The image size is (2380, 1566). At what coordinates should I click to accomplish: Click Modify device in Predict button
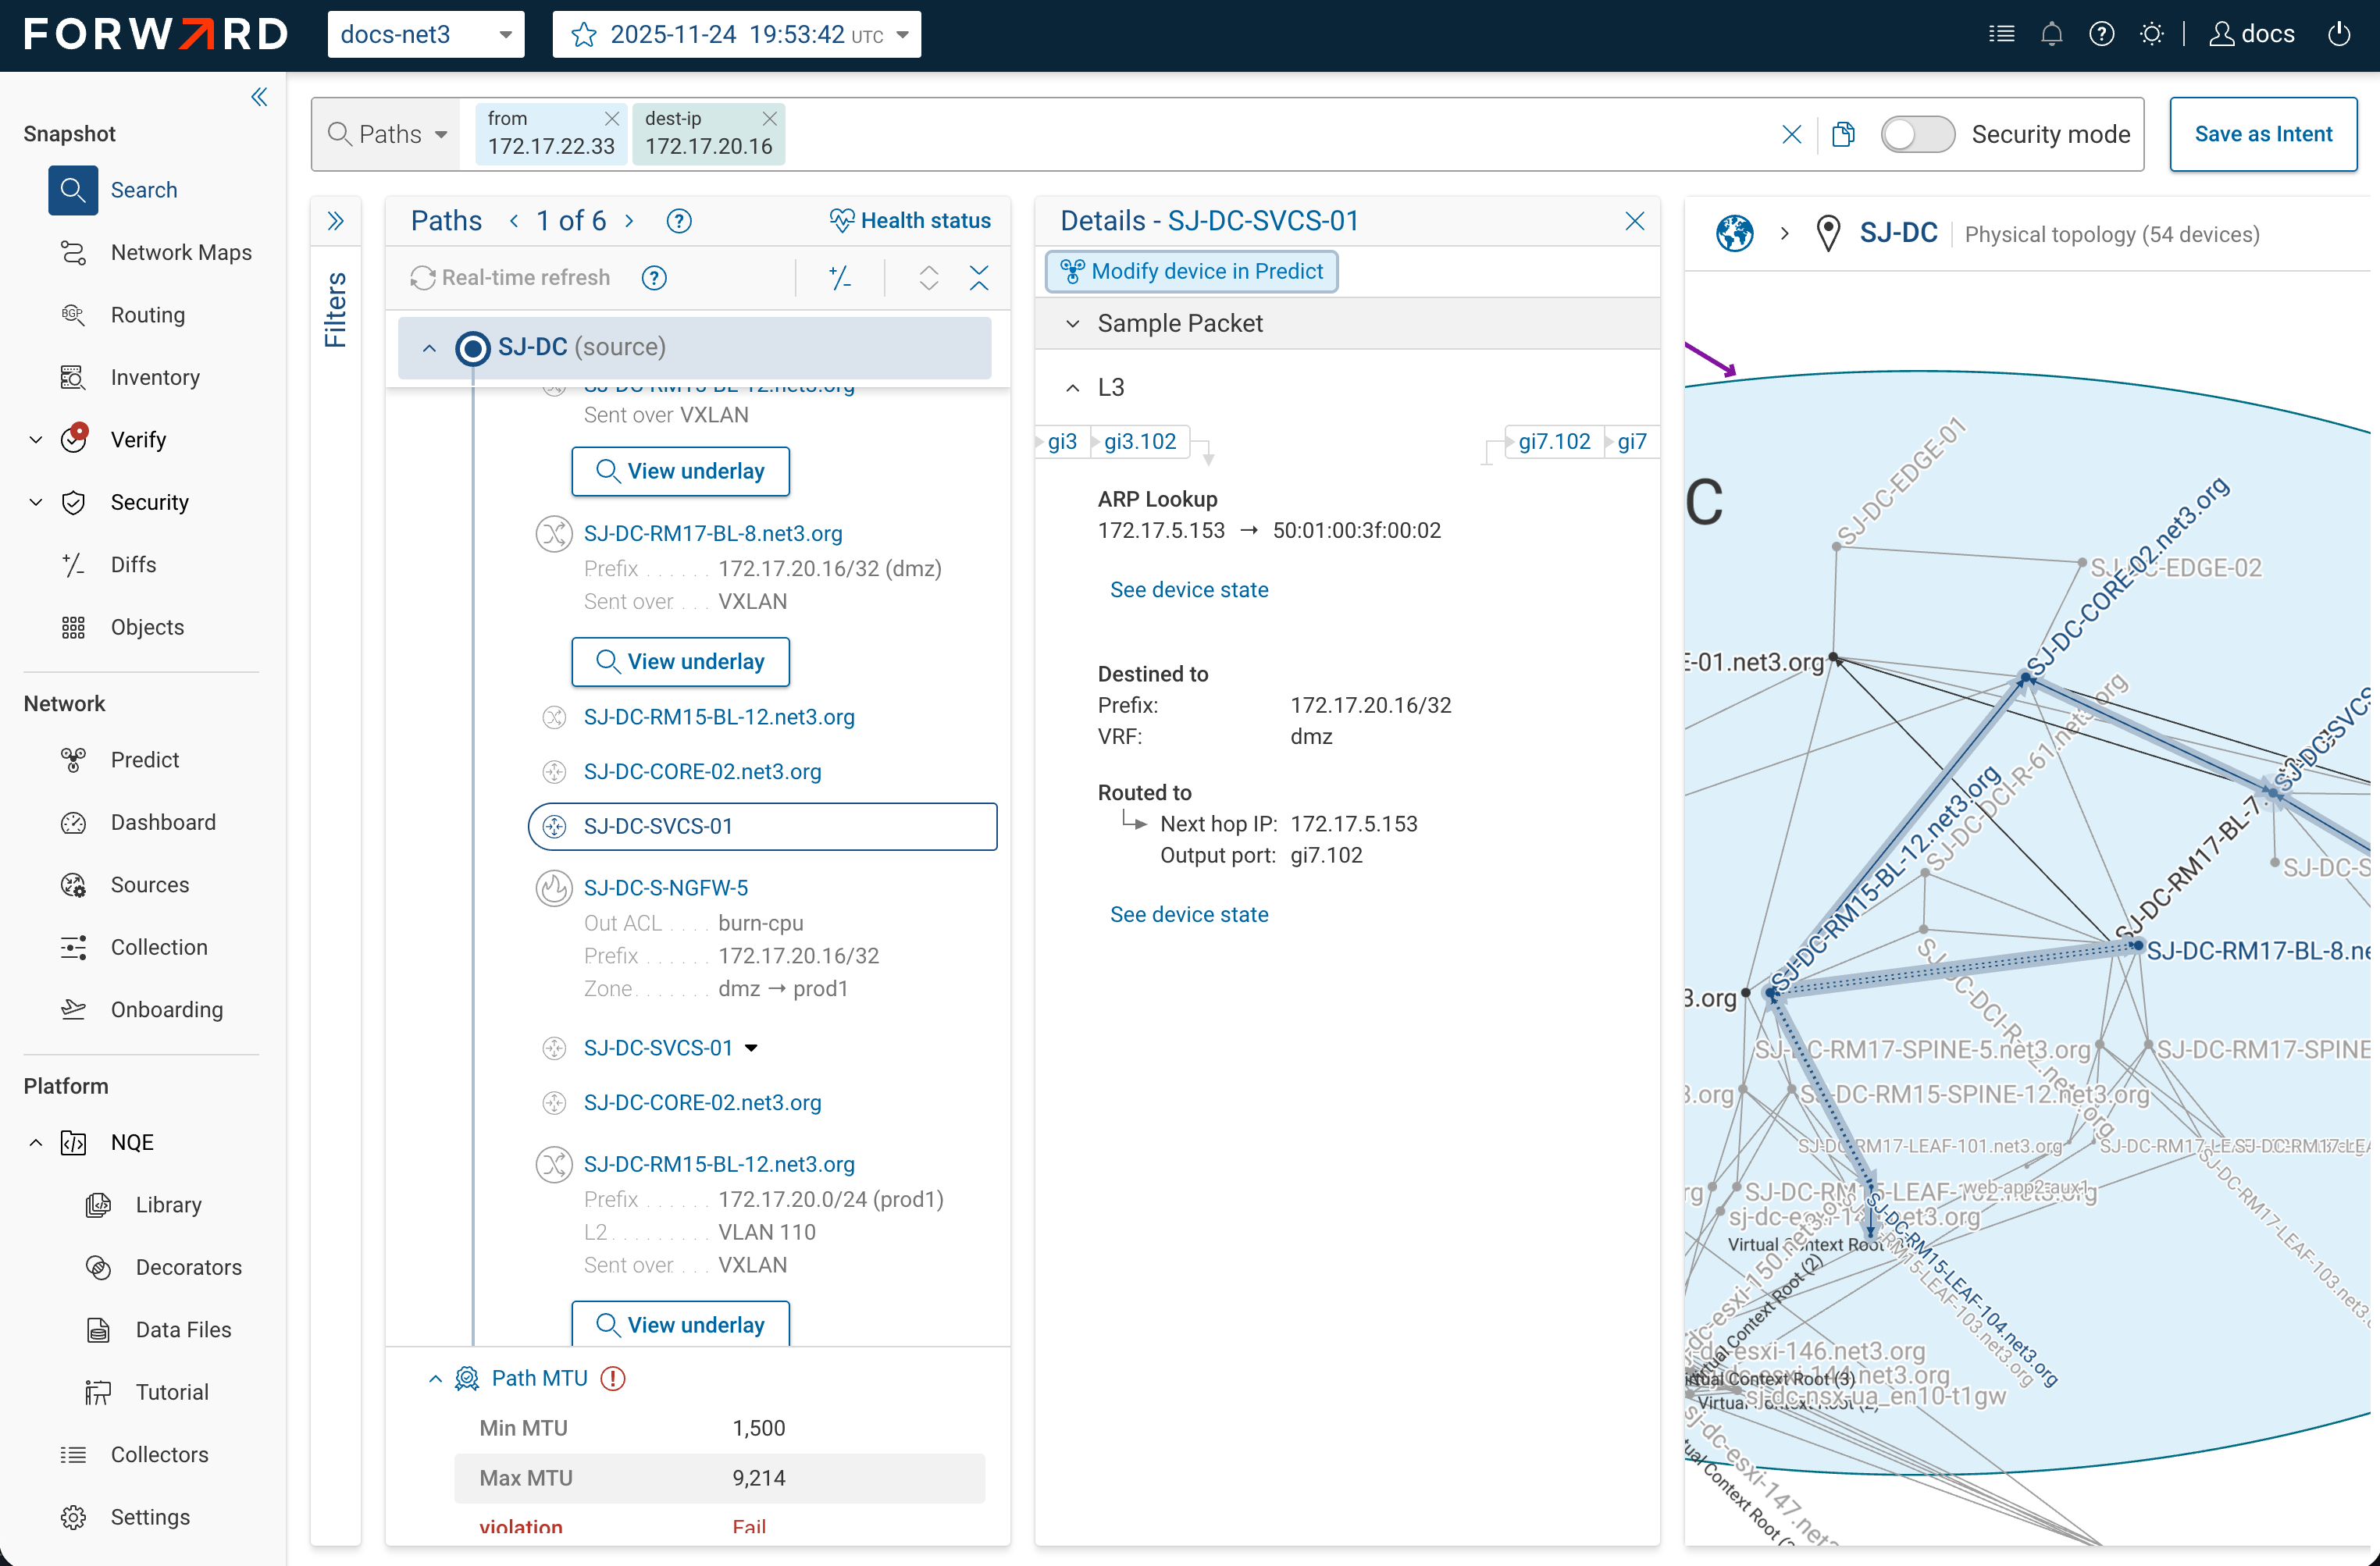coord(1191,272)
